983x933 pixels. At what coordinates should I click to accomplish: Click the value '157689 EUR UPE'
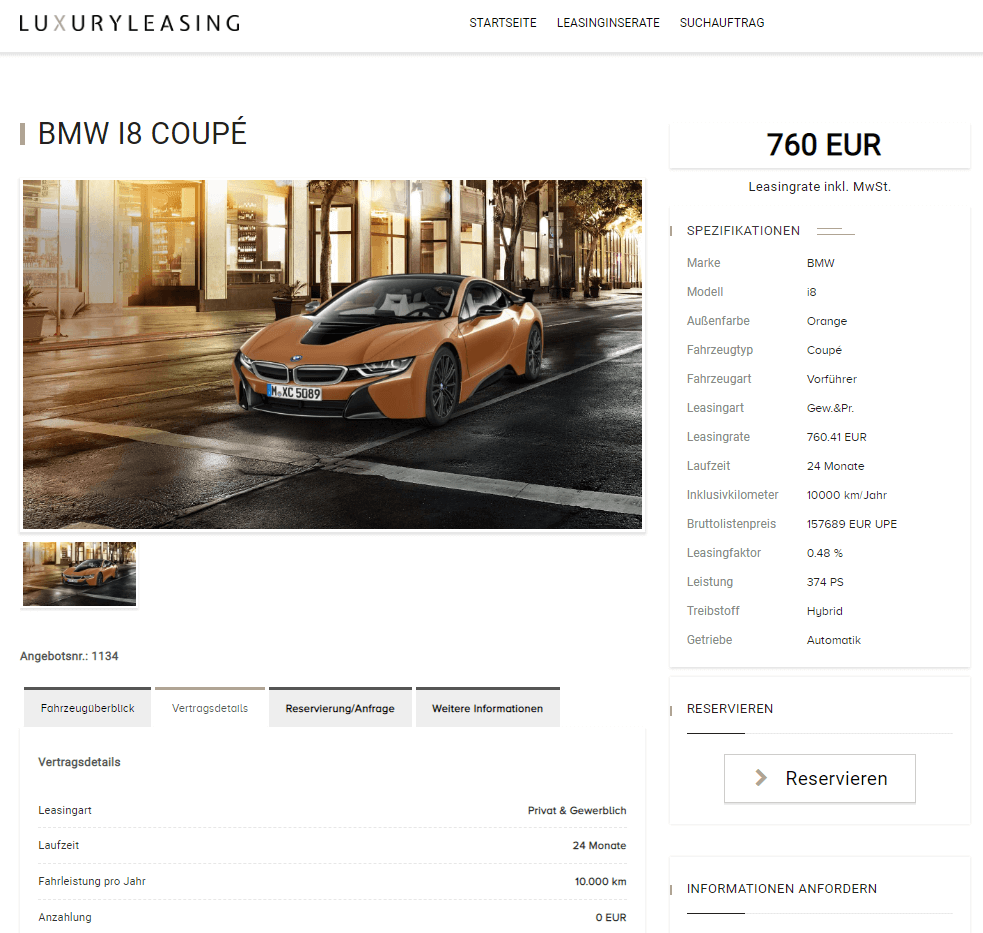pyautogui.click(x=851, y=524)
